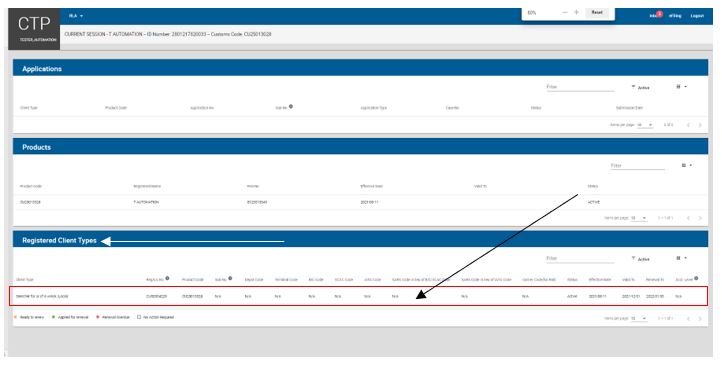
Task: Expand the RLA dropdown in header
Action: 76,16
